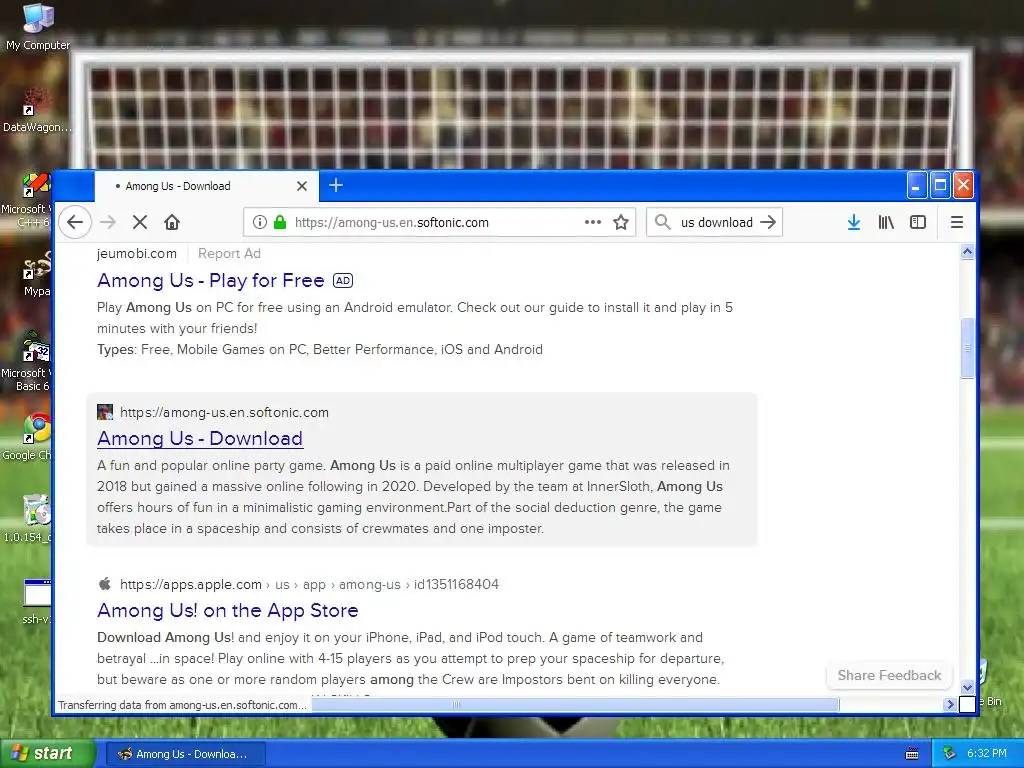Click vertical scrollbar up arrow
Image resolution: width=1024 pixels, height=768 pixels.
tap(967, 251)
